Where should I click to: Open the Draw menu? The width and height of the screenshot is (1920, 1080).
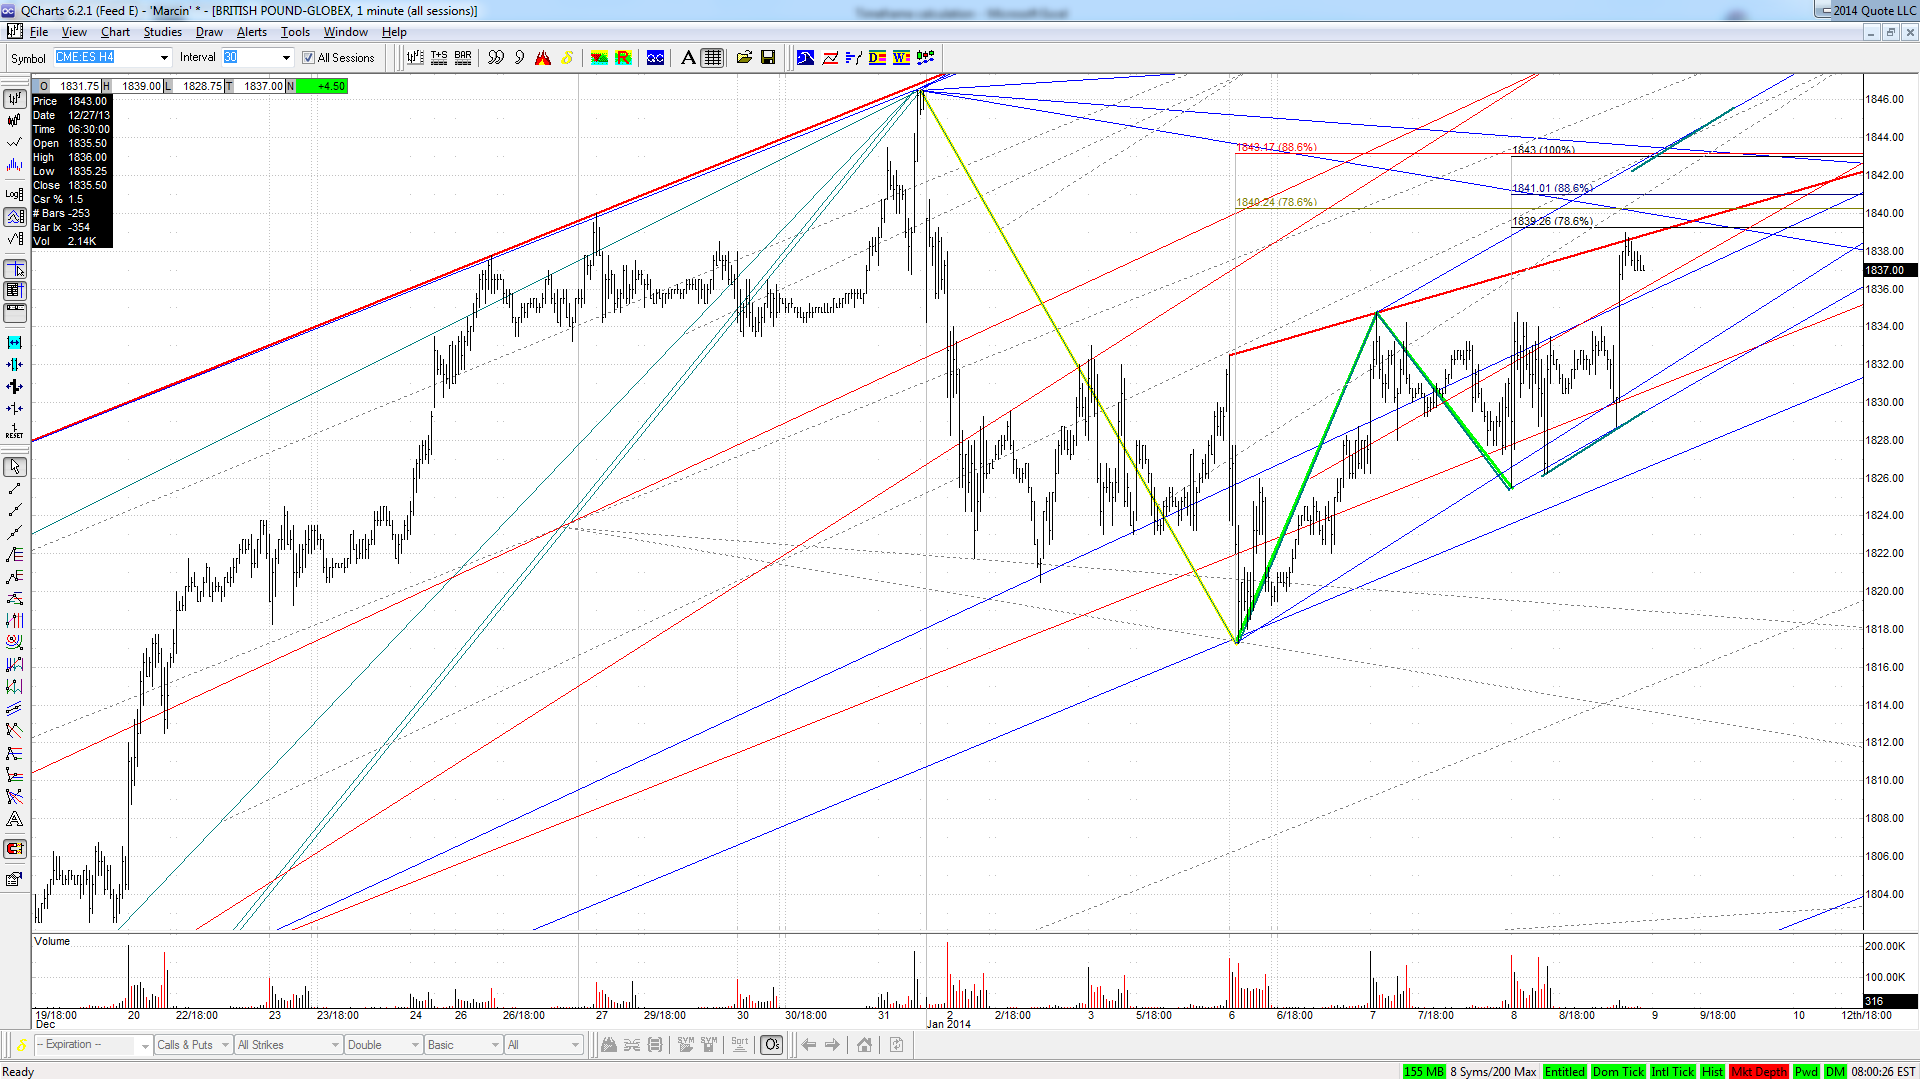tap(209, 32)
